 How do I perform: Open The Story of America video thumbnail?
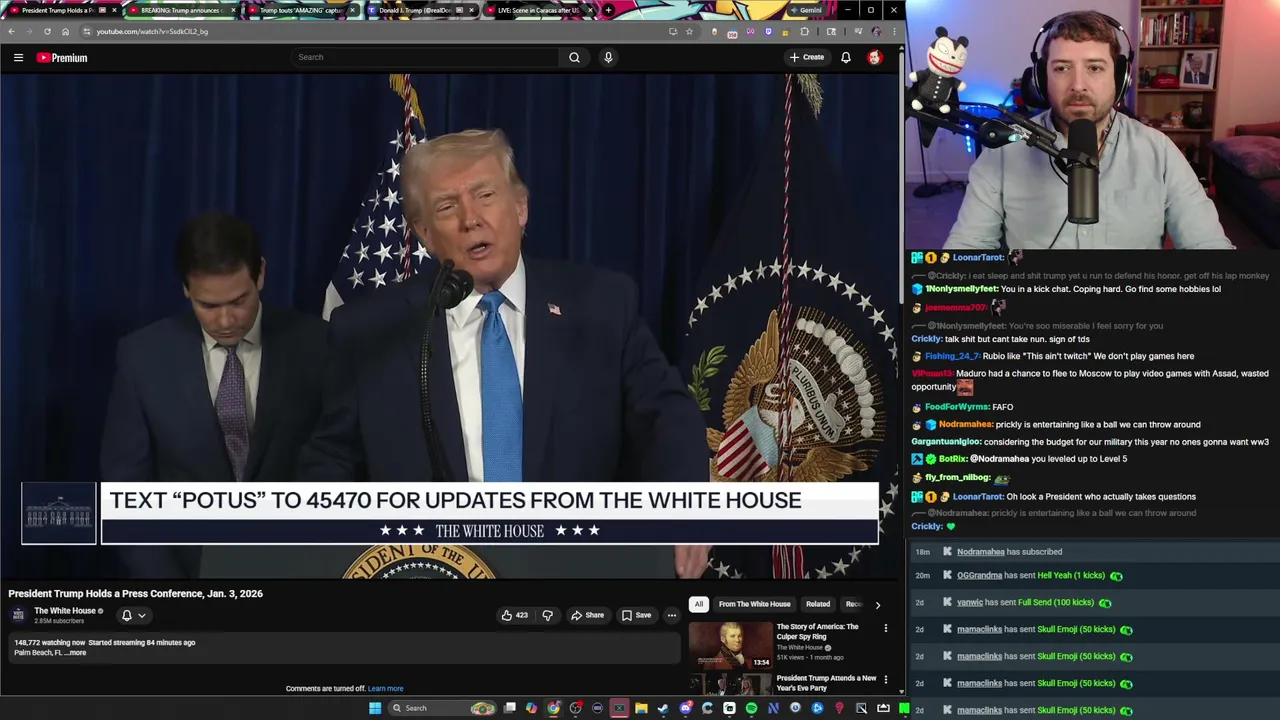click(x=730, y=645)
